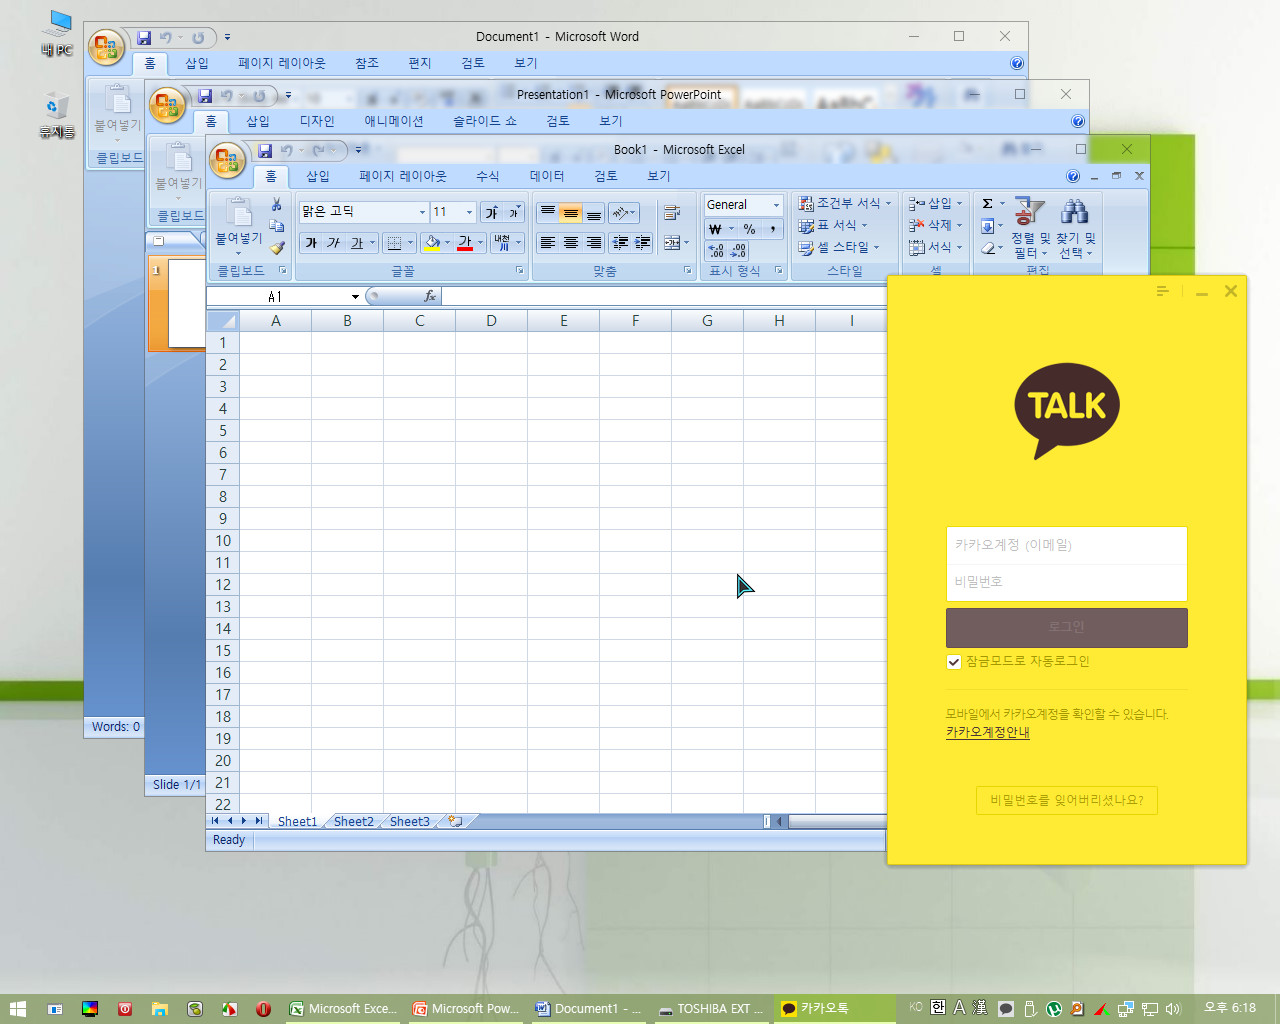Apply italic formatting in Excel
The height and width of the screenshot is (1024, 1280).
pyautogui.click(x=334, y=243)
